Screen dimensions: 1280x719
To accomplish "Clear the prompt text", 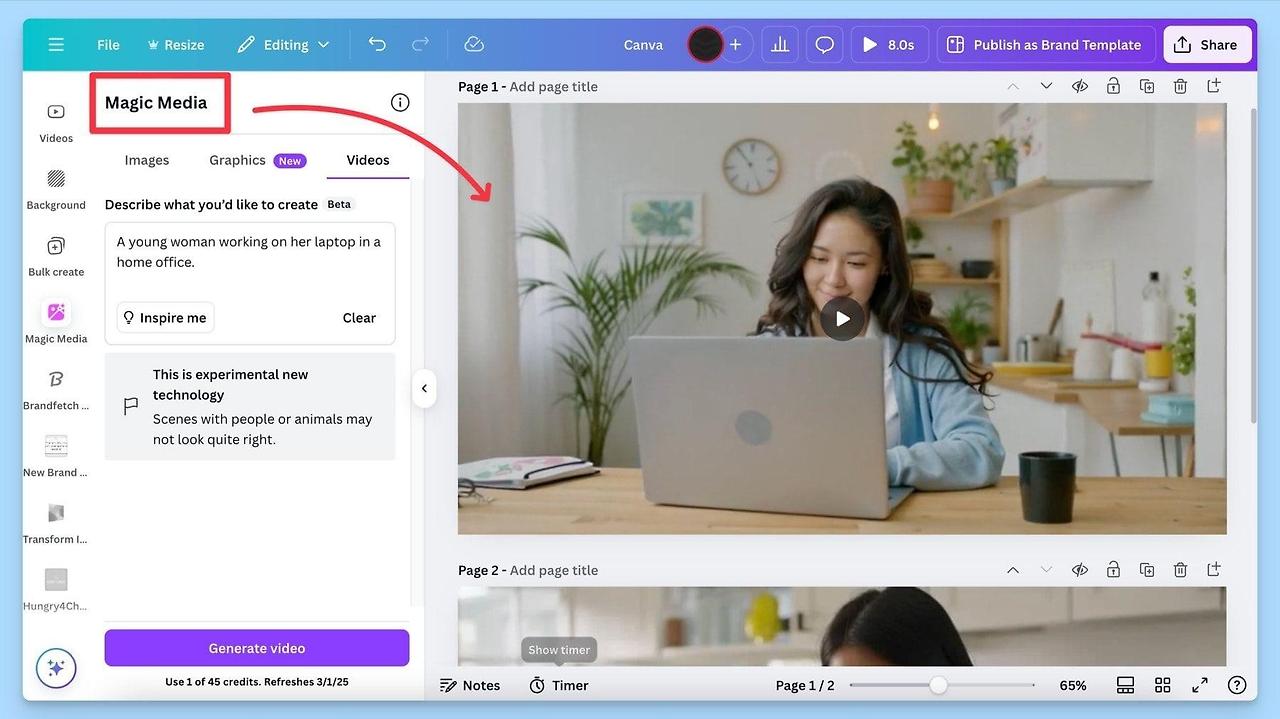I will [359, 318].
